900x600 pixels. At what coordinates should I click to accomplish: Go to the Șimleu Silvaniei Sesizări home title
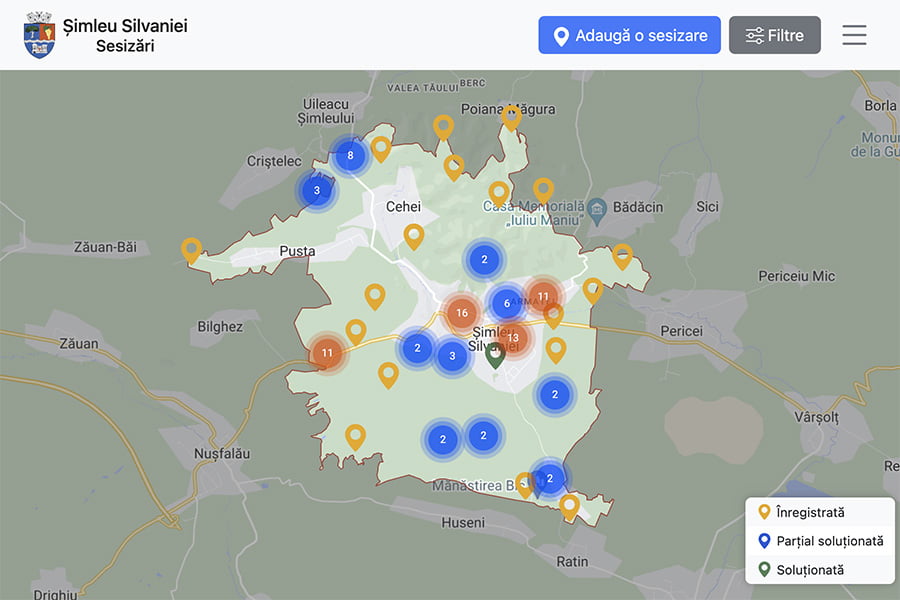pos(125,35)
